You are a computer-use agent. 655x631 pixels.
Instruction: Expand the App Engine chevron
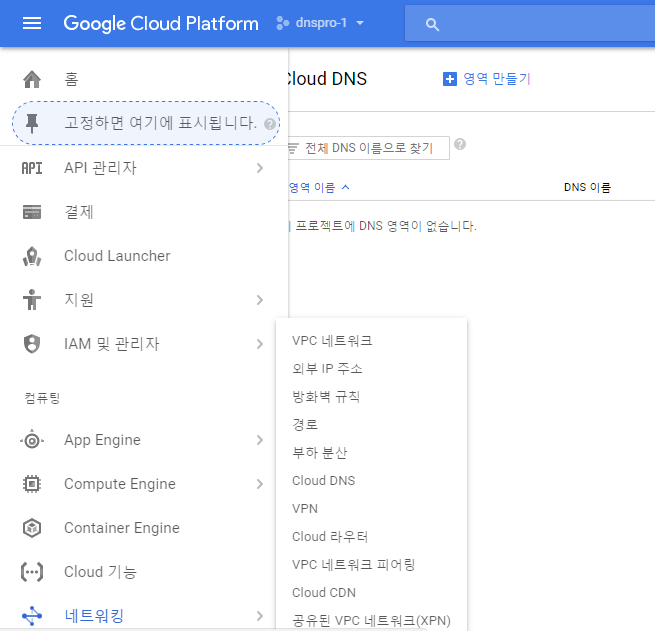pos(260,440)
